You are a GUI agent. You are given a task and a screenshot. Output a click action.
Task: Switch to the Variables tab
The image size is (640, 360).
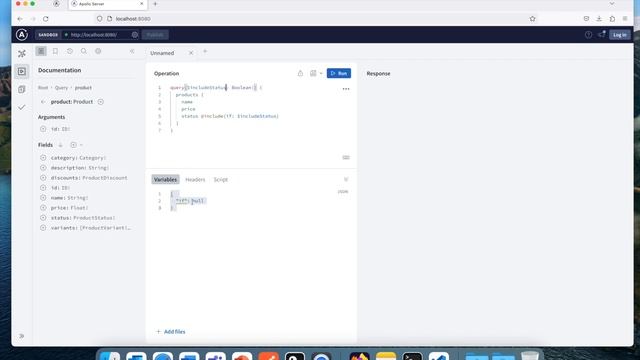coord(165,180)
